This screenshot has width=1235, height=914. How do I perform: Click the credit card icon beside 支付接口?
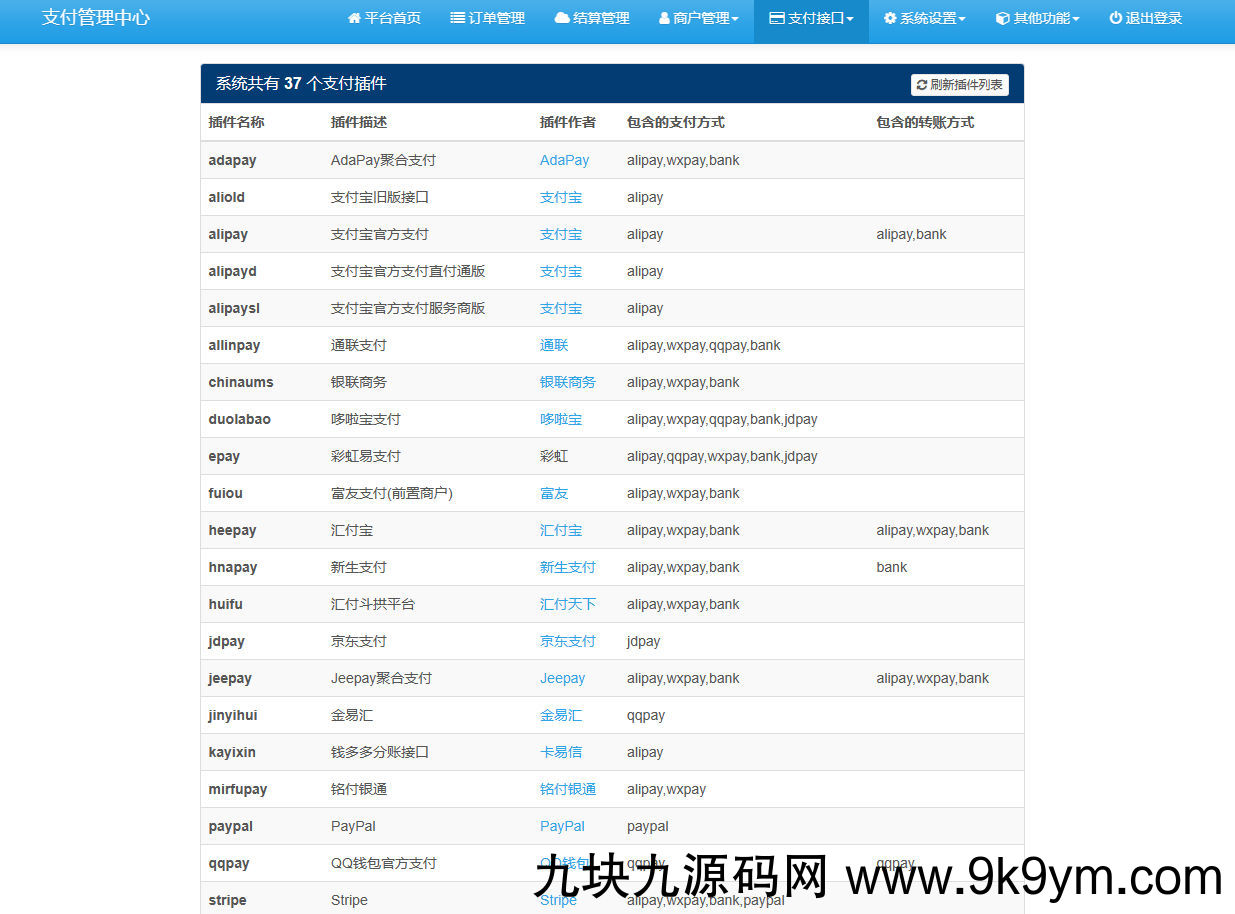pyautogui.click(x=777, y=18)
